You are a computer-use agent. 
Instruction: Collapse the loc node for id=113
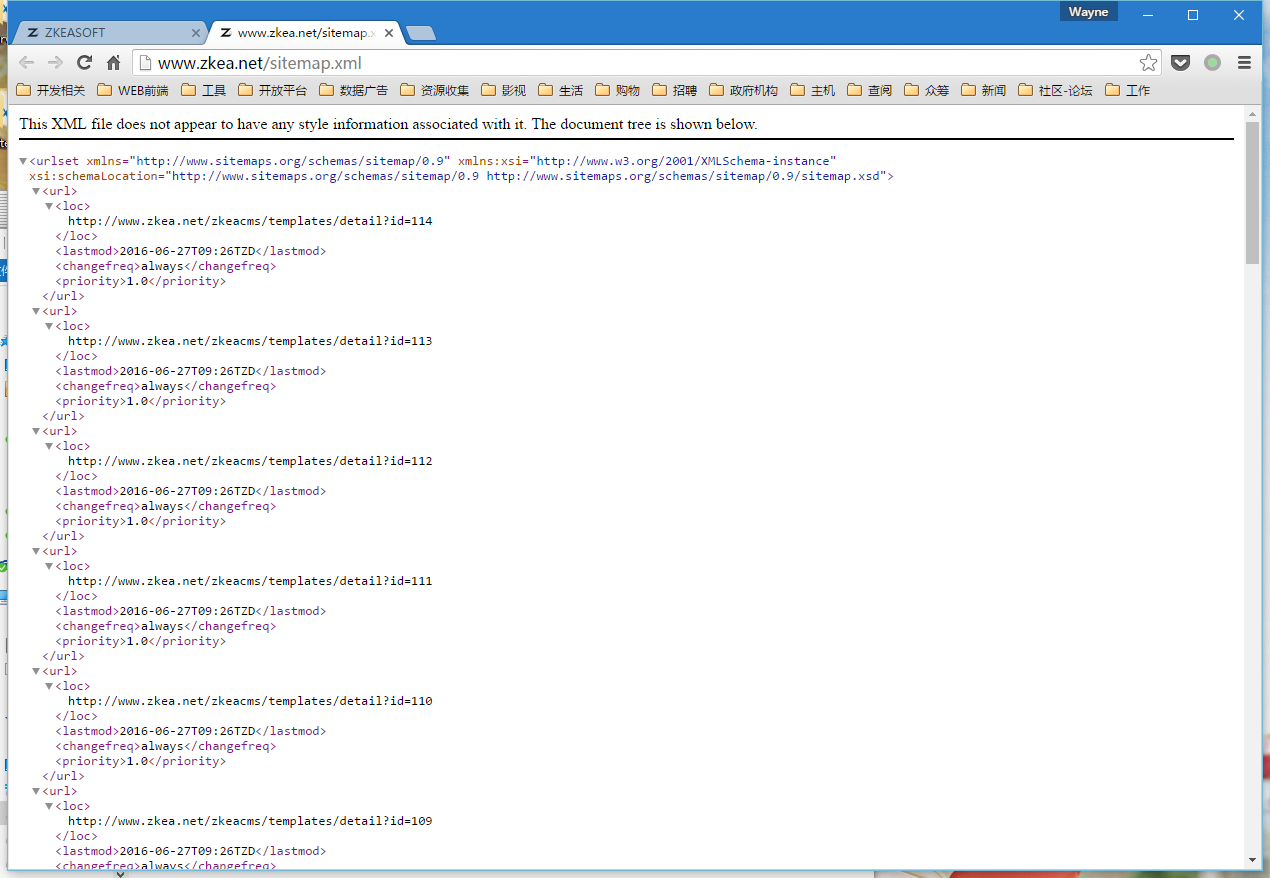pos(49,326)
